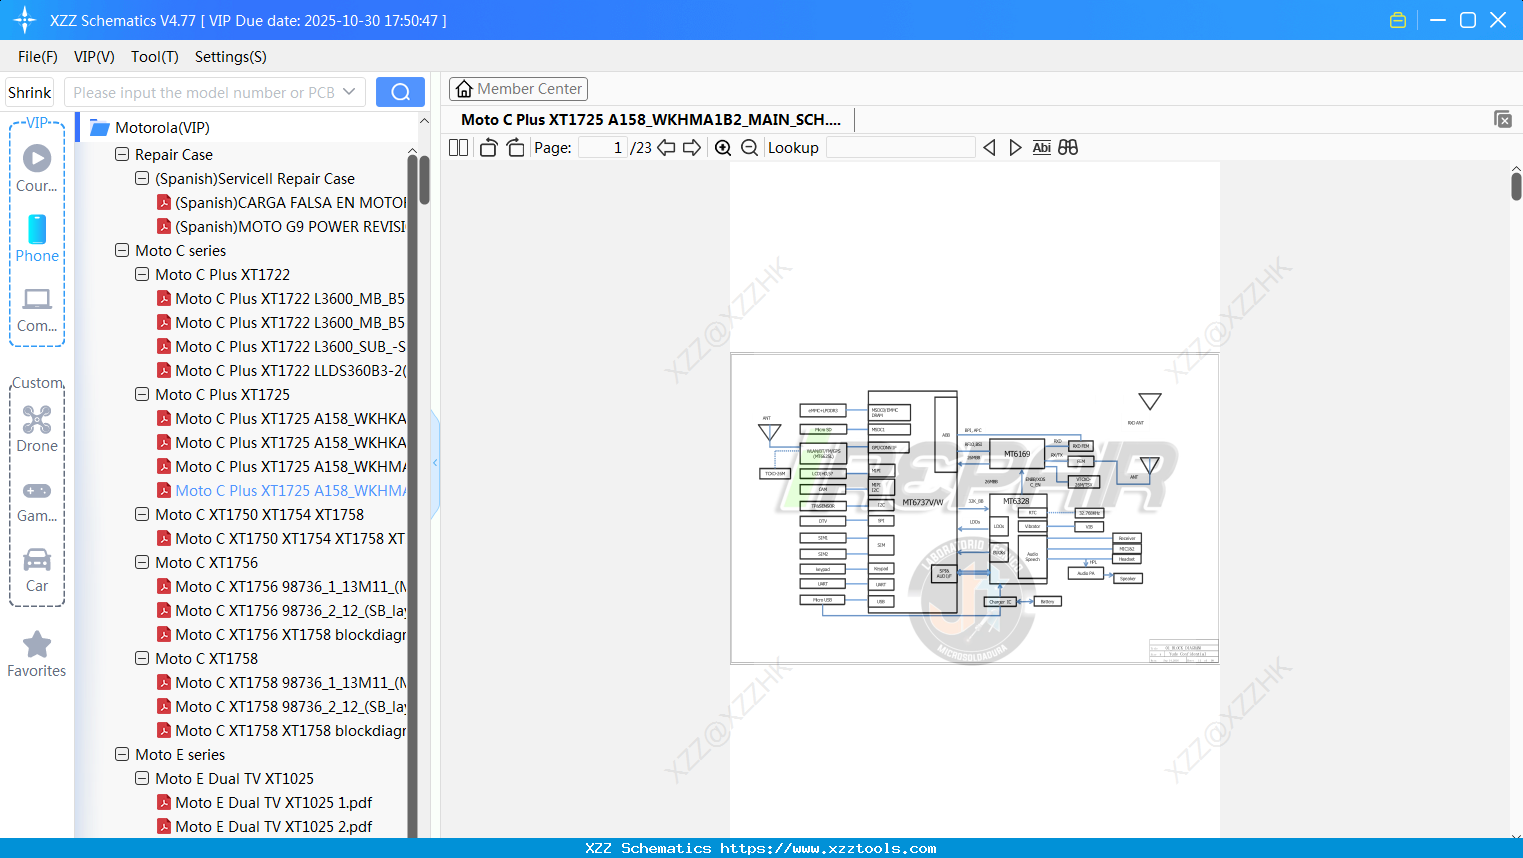Open the Tool(T) menu
1523x858 pixels.
tap(155, 57)
